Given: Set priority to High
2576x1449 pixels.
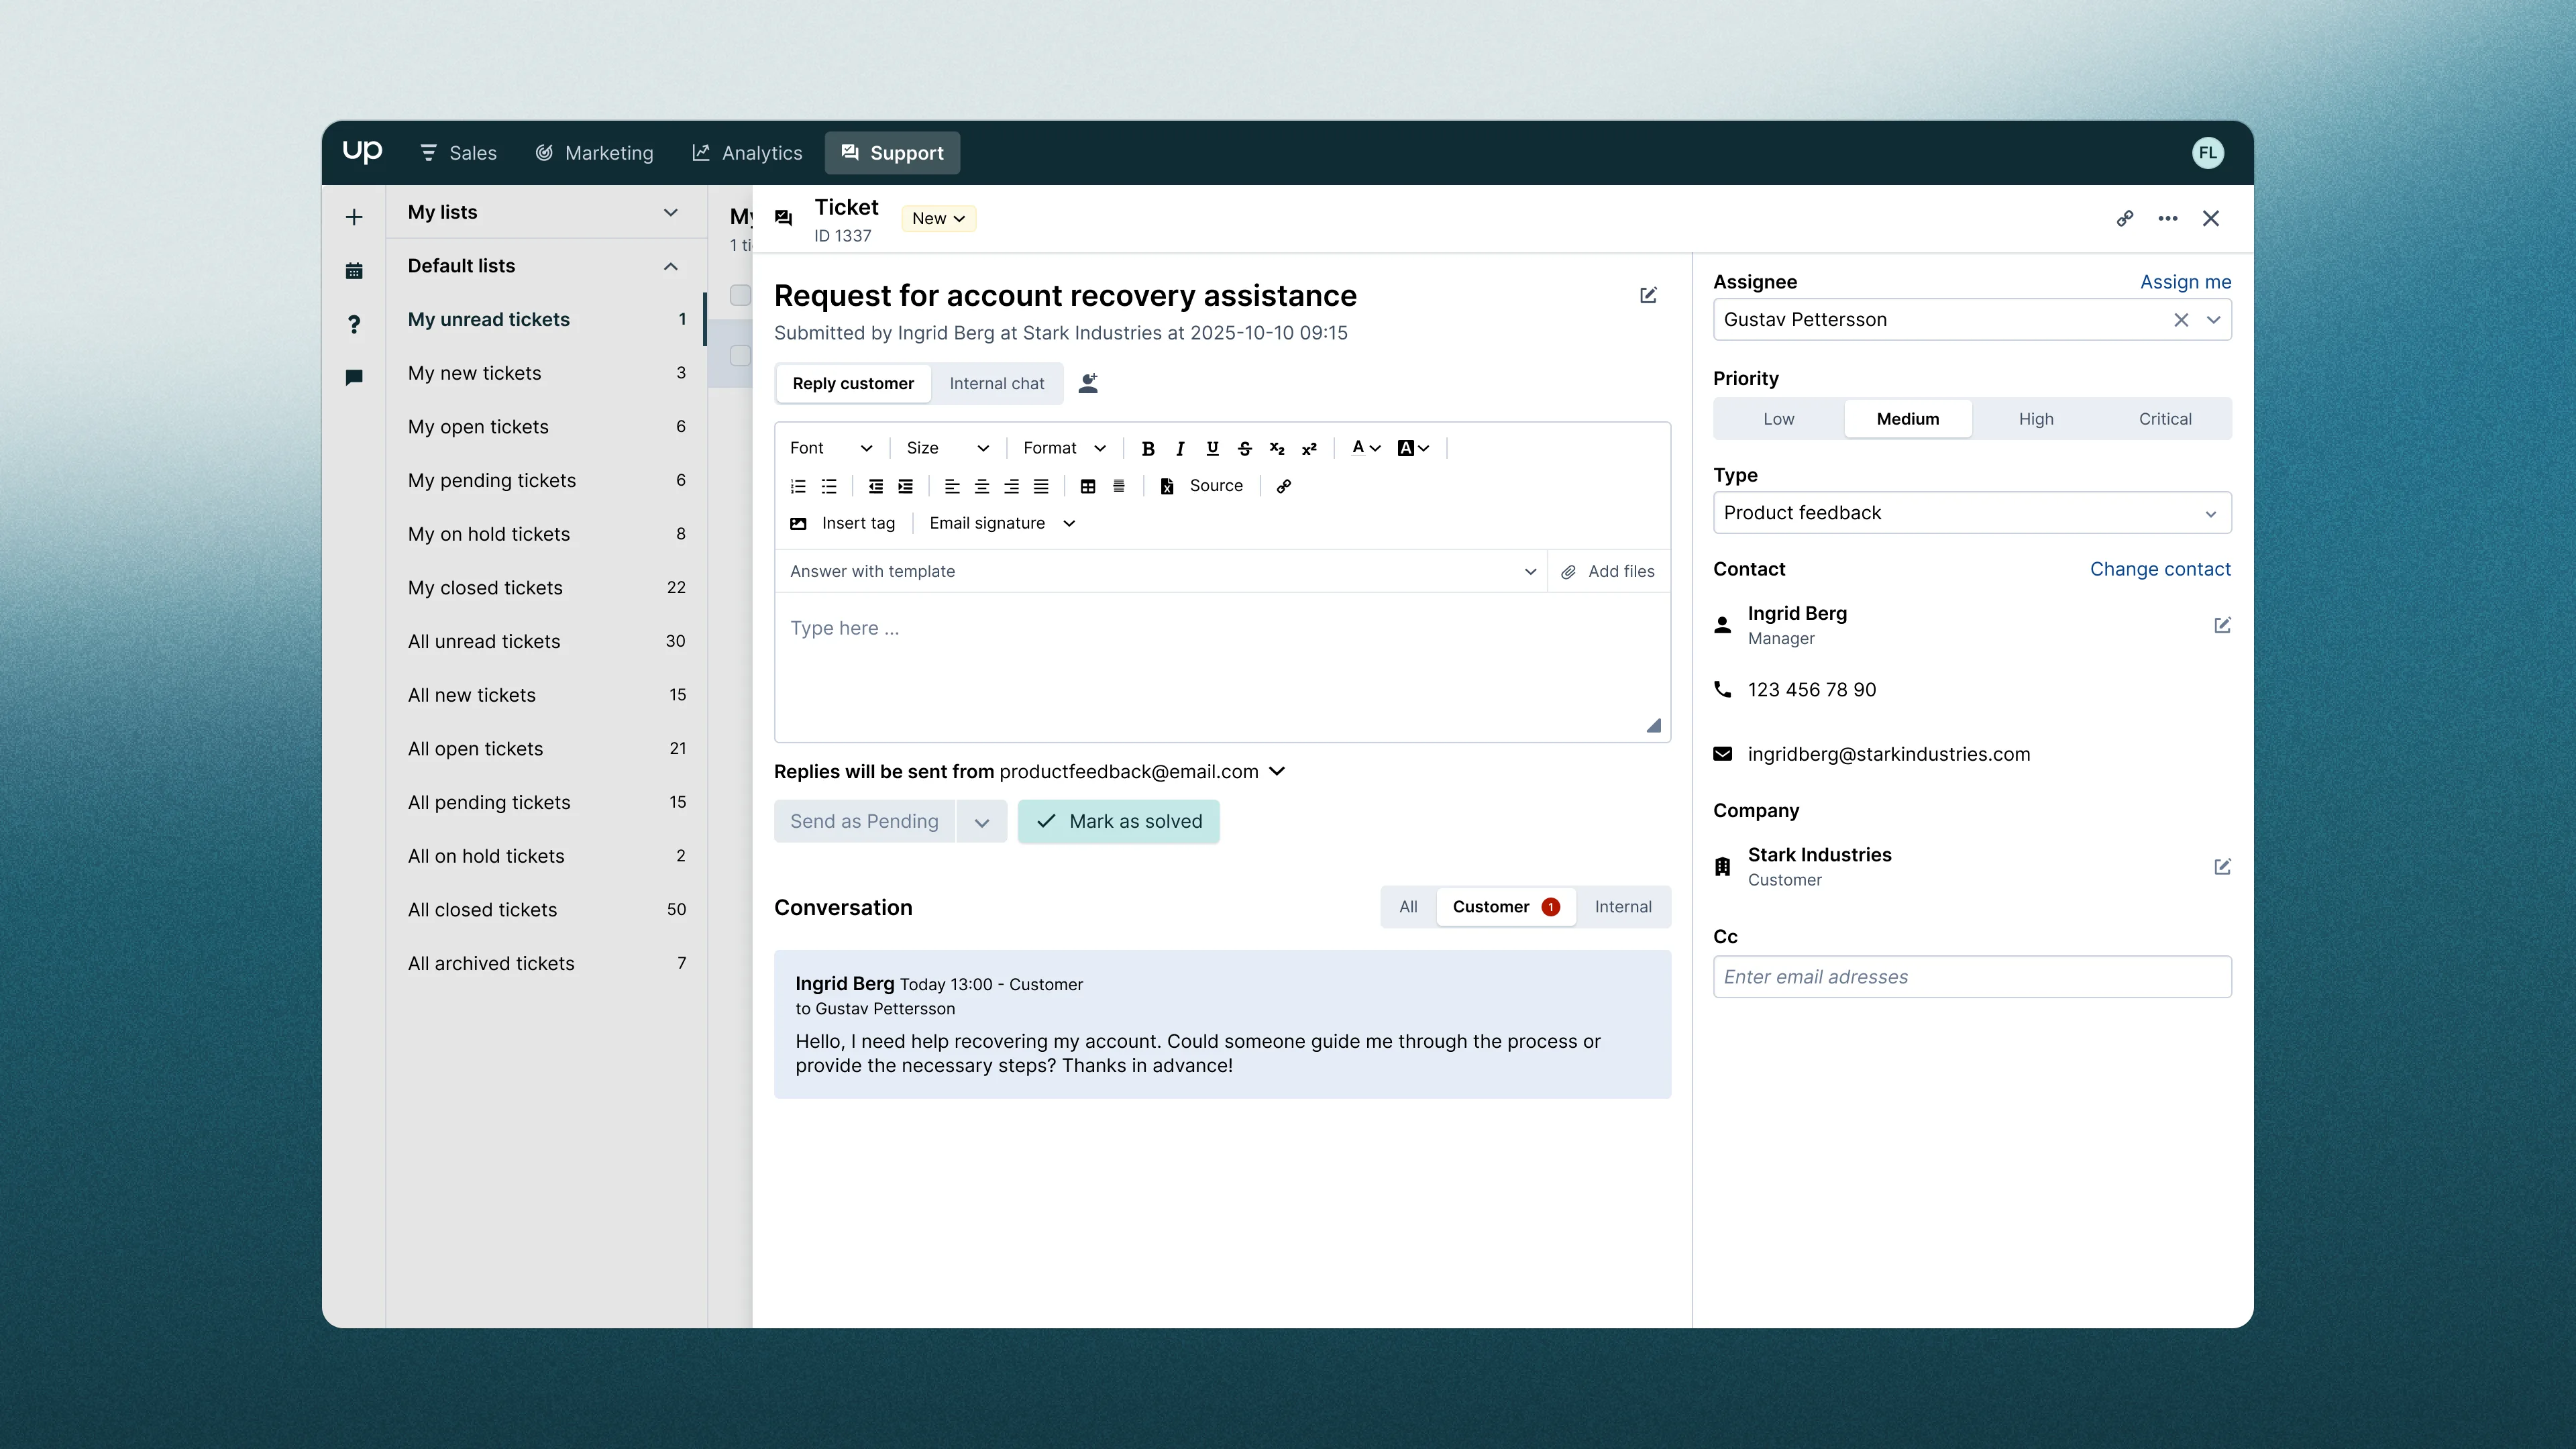Looking at the screenshot, I should tap(2036, 419).
